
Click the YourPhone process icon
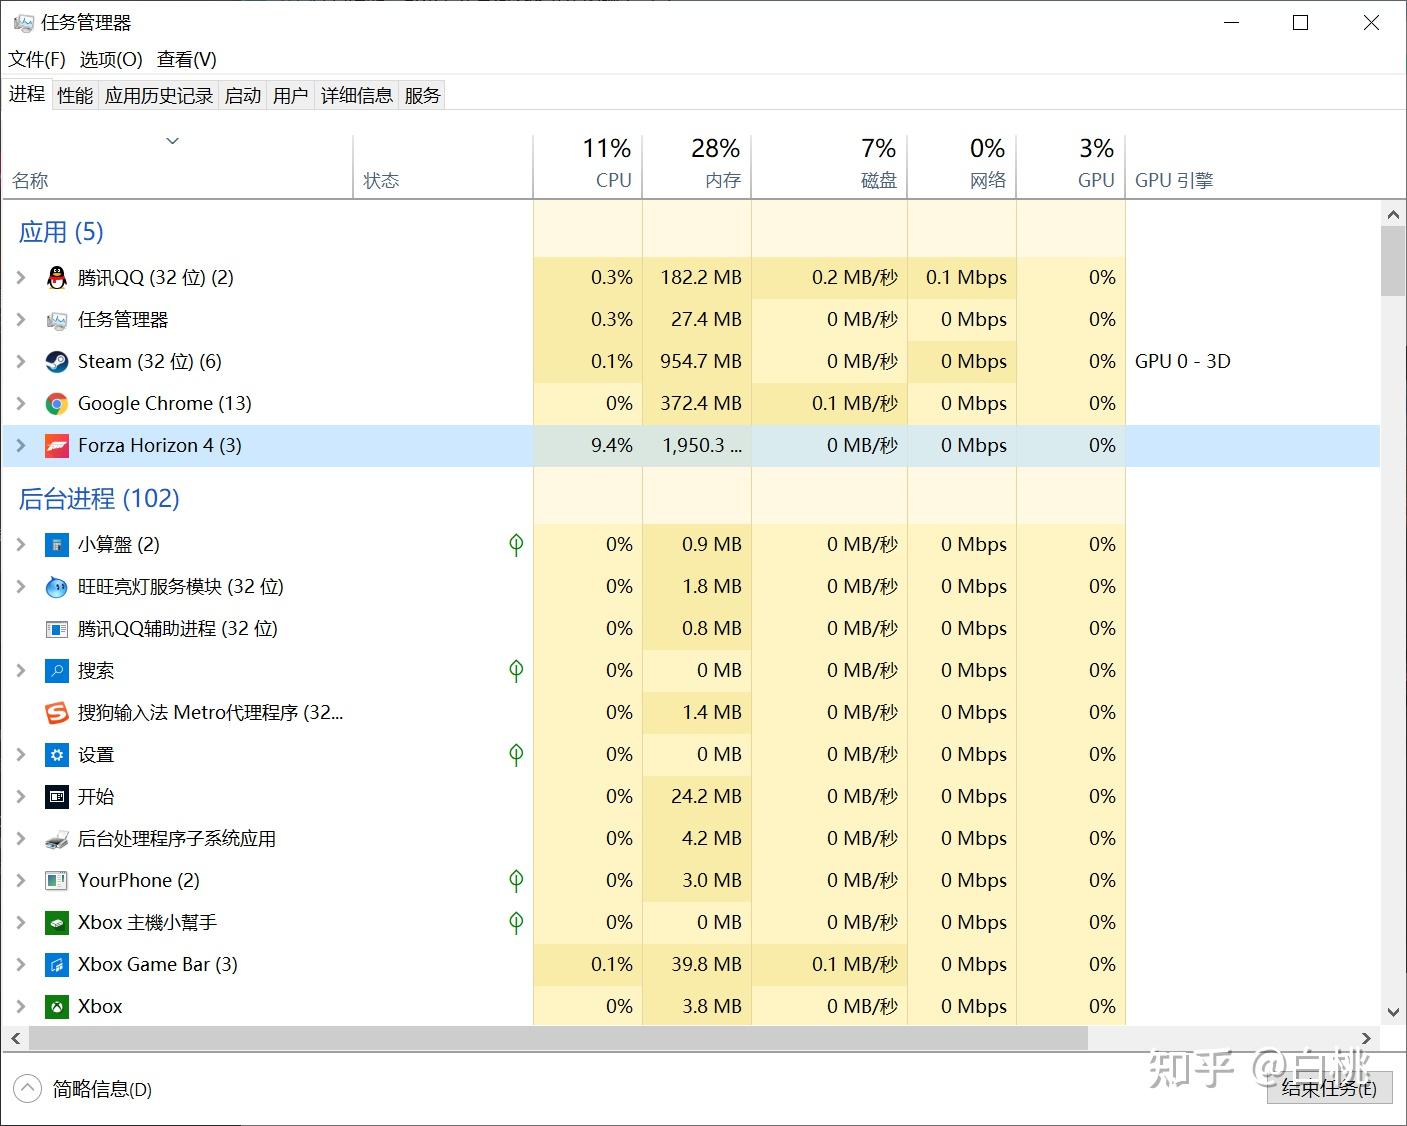(x=57, y=880)
